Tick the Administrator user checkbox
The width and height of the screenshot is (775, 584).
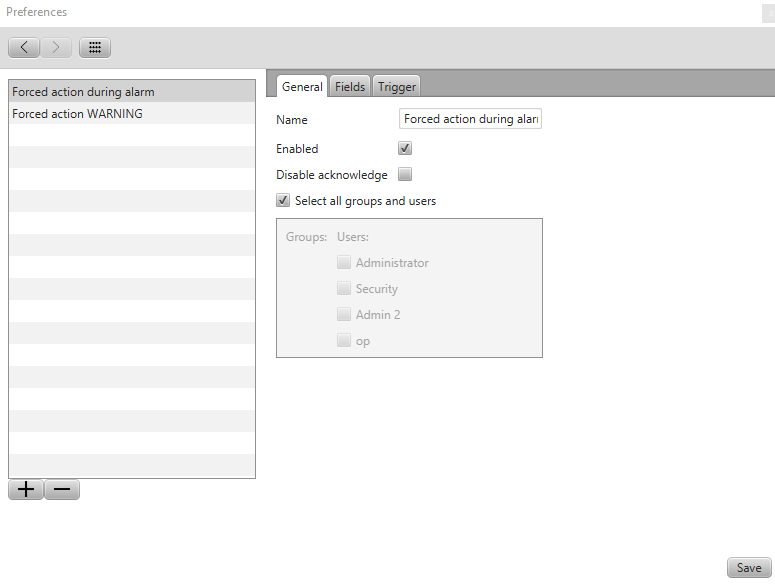[344, 263]
